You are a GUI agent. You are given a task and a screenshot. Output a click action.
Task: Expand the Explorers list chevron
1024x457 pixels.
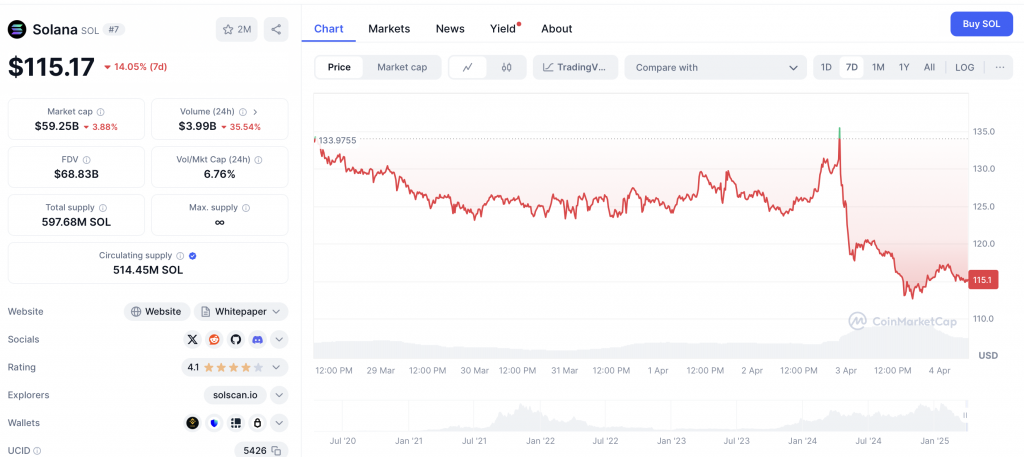tap(280, 395)
